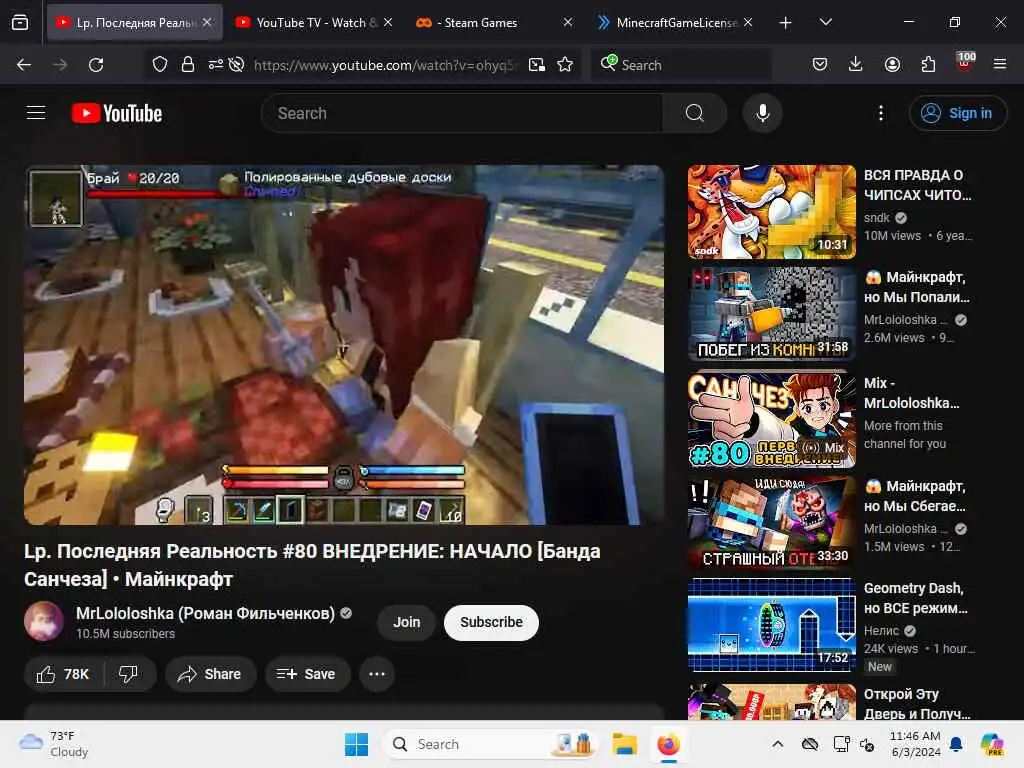Viewport: 1024px width, 768px height.
Task: Open the Firefox downloads panel
Action: click(856, 64)
